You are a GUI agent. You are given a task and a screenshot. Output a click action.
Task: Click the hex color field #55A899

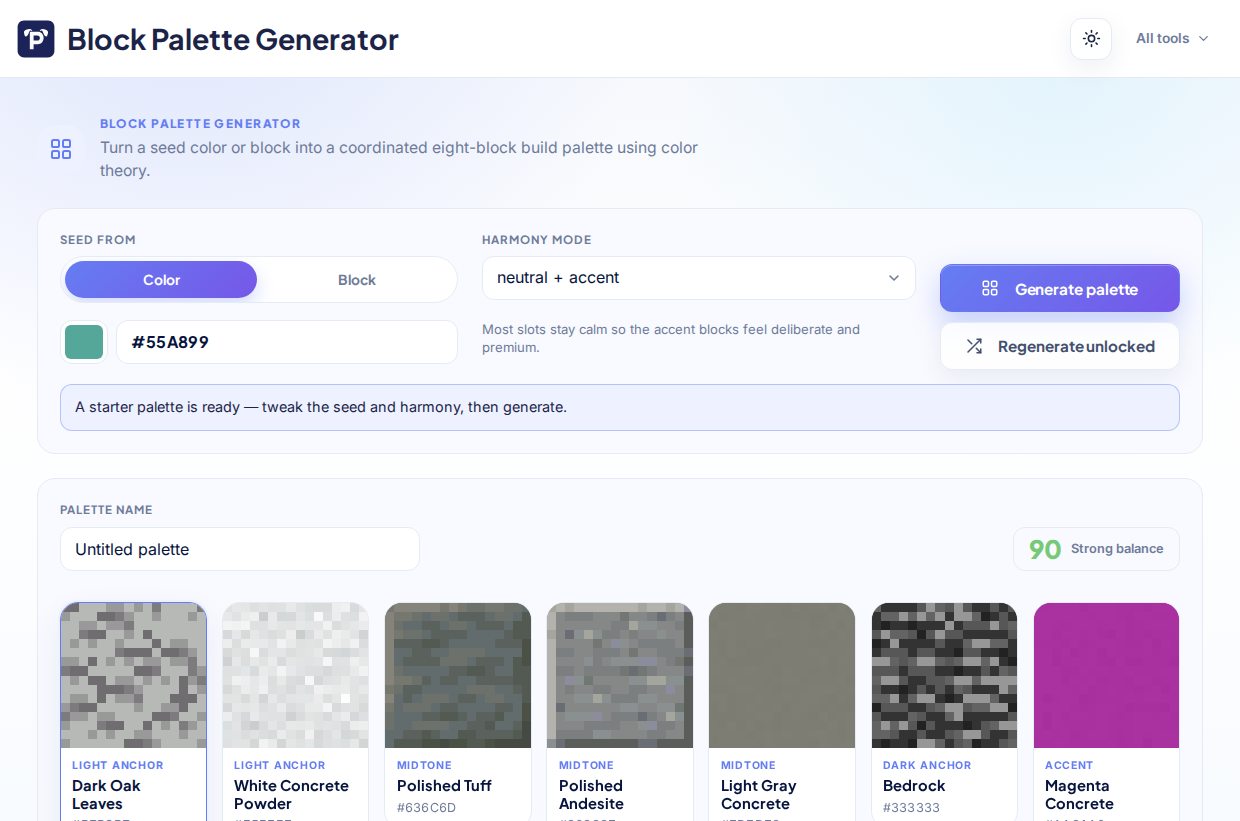287,342
